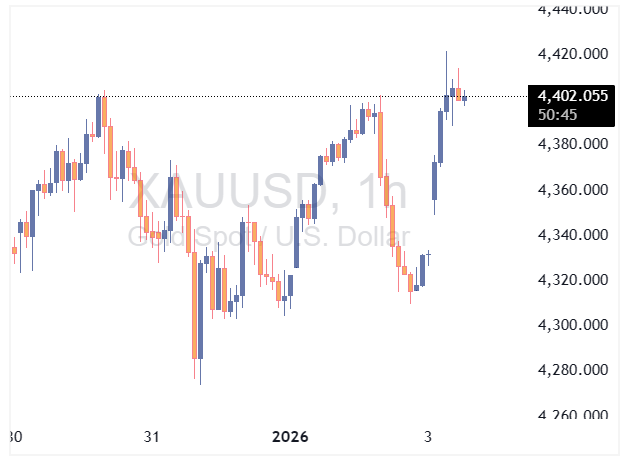The height and width of the screenshot is (469, 629).
Task: Click the 50:45 candle countdown timer
Action: [x=555, y=114]
